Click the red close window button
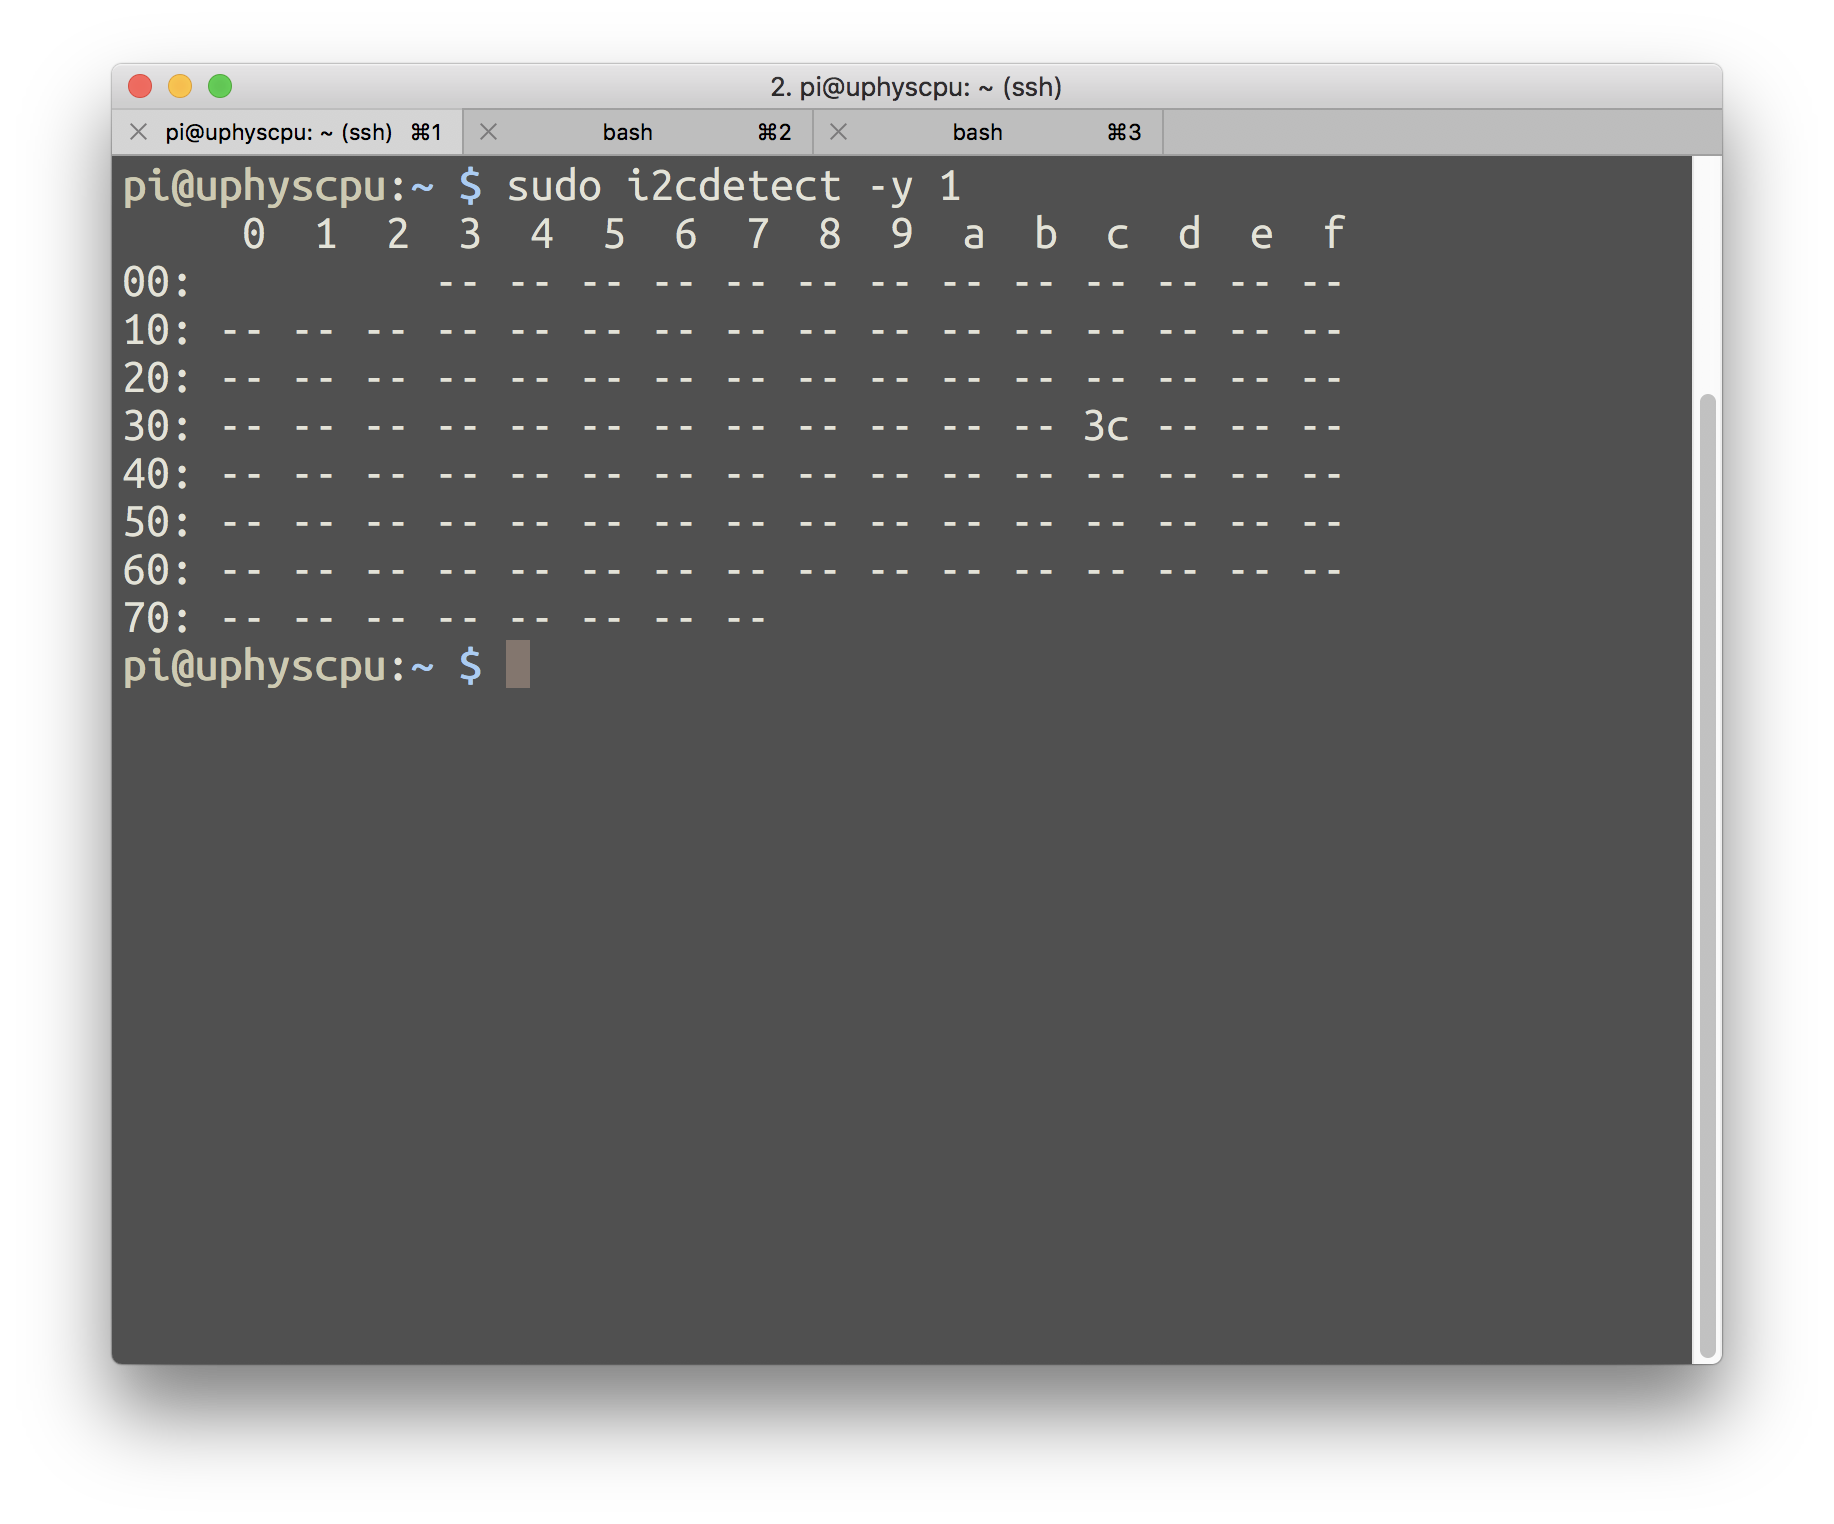The width and height of the screenshot is (1834, 1524). (140, 87)
